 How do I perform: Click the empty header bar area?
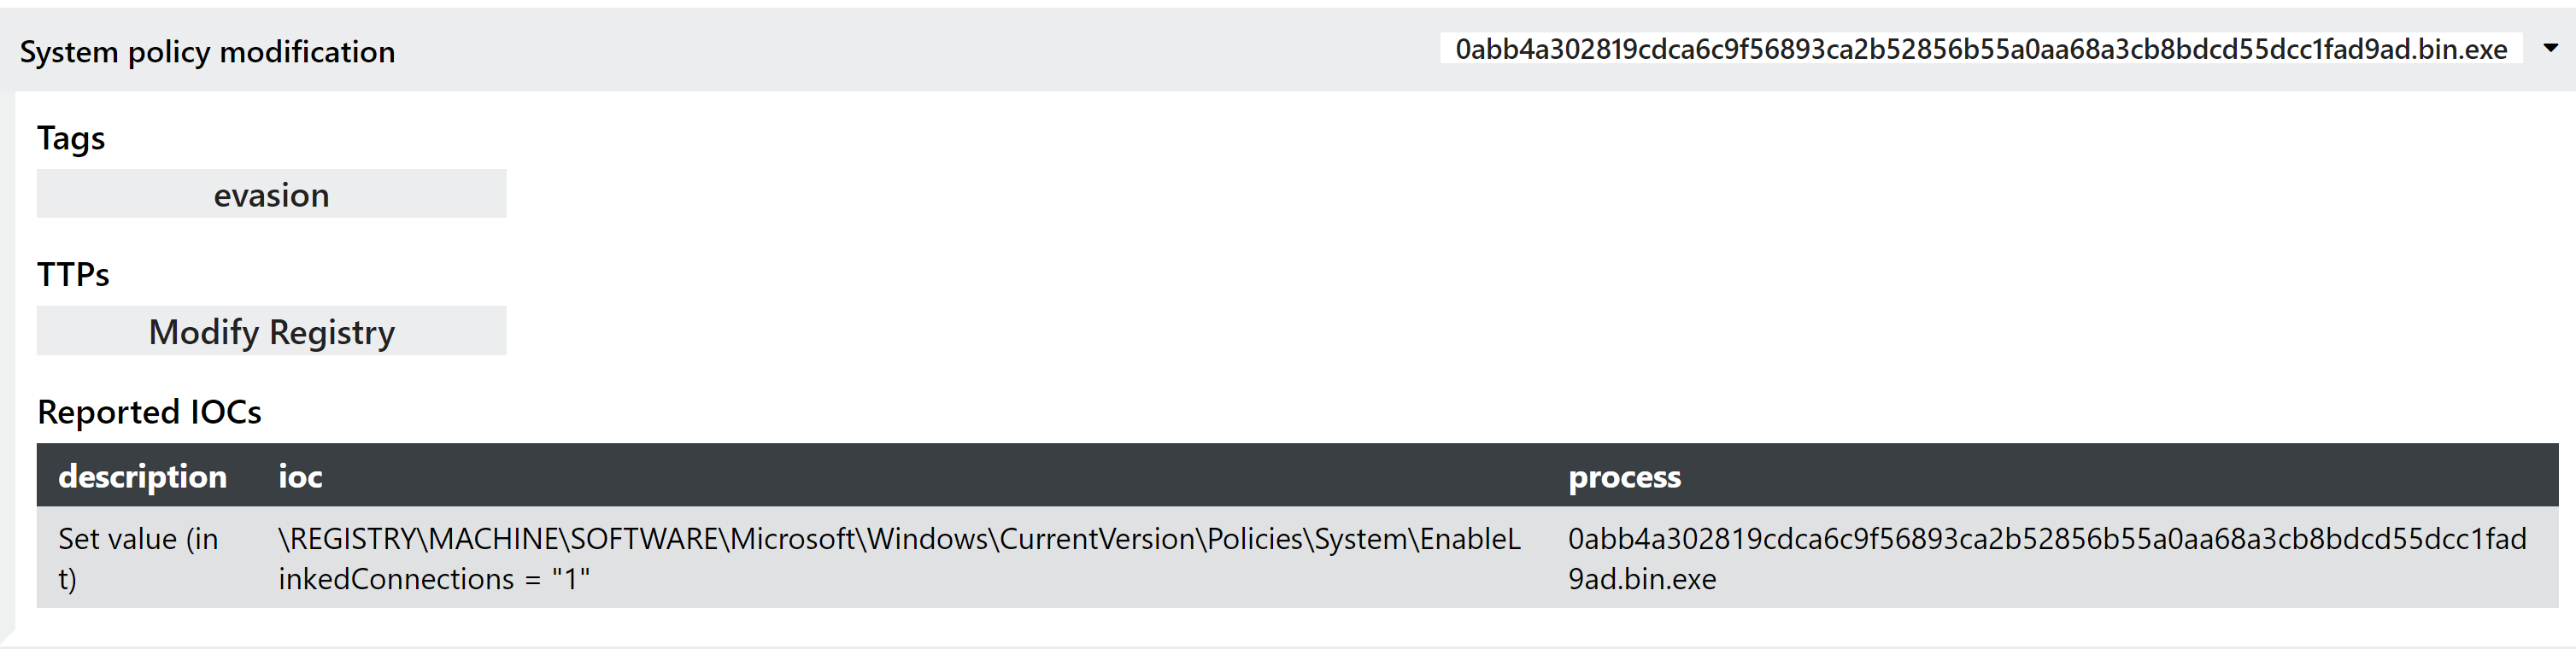tap(917, 50)
